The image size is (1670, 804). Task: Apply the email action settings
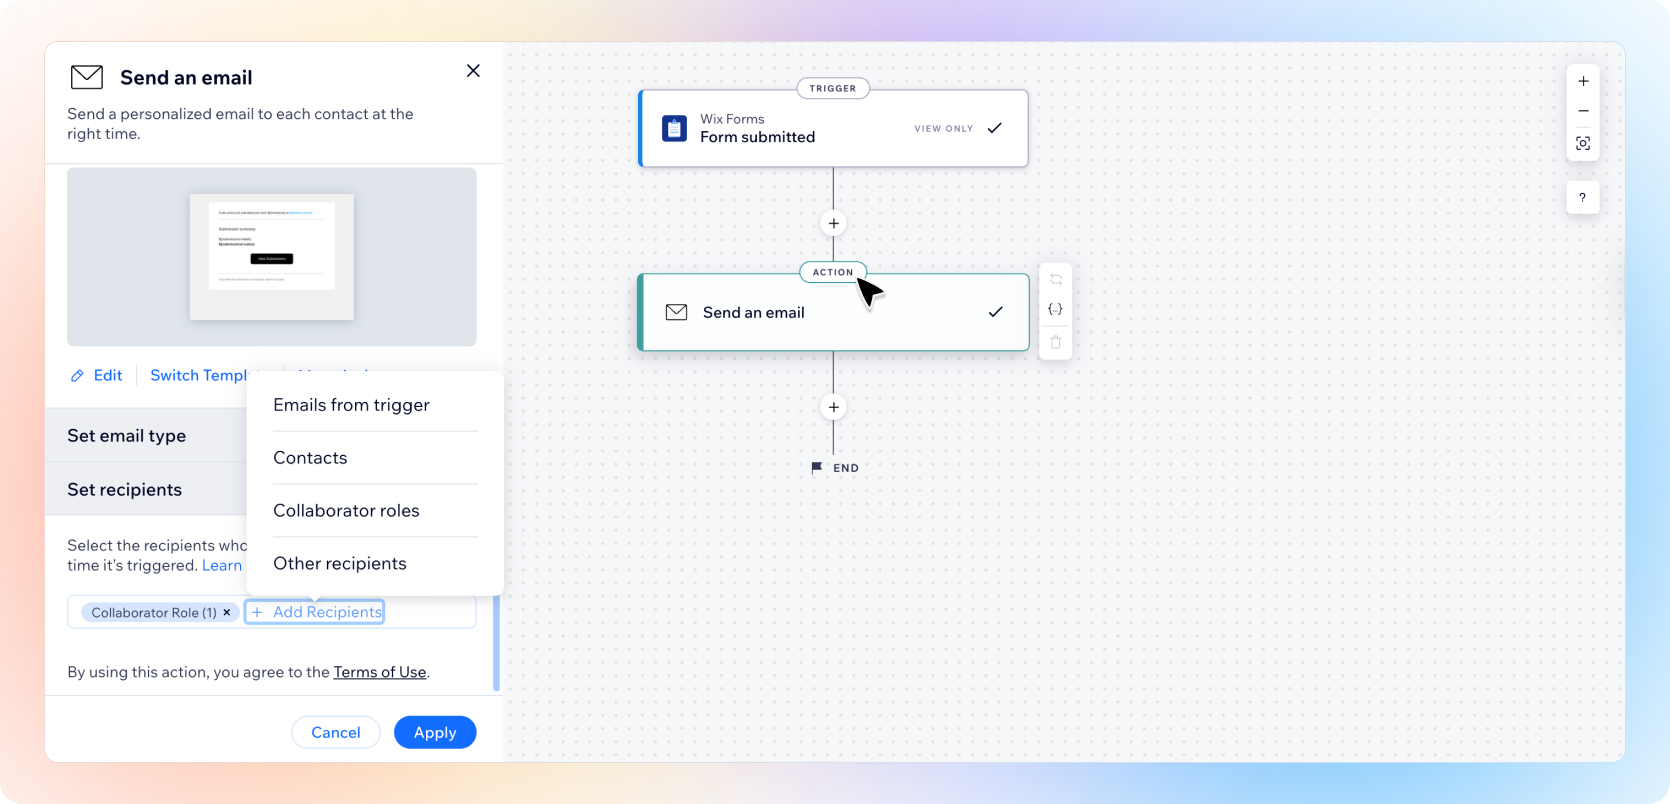click(435, 733)
